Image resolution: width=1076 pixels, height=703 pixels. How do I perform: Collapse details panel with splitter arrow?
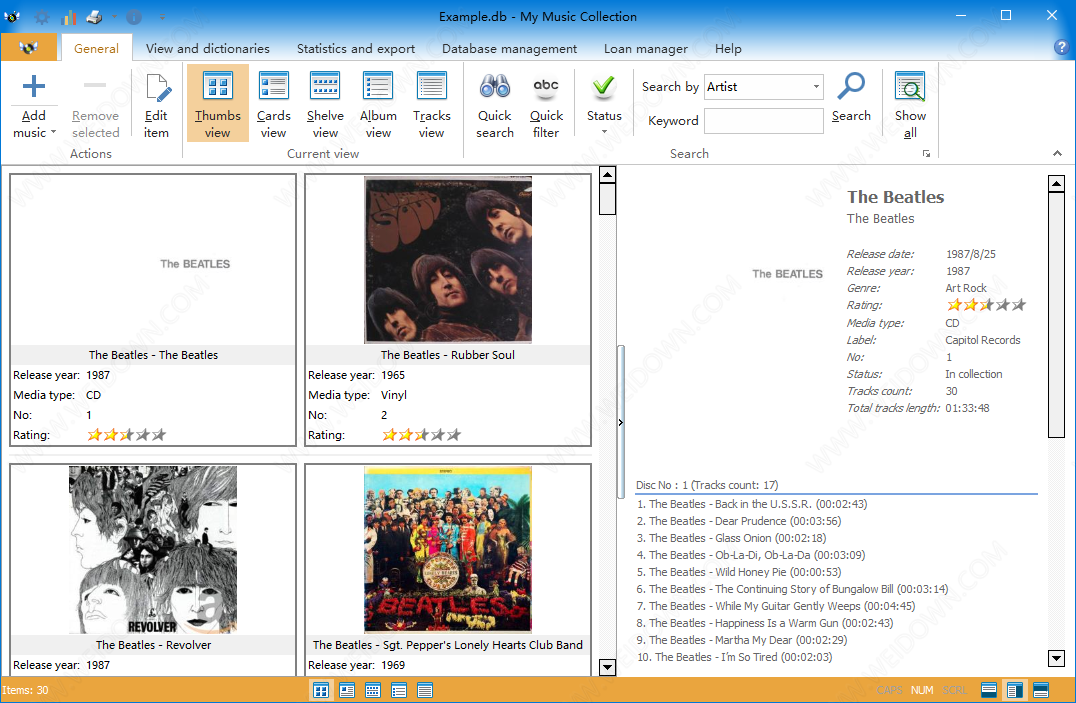pyautogui.click(x=620, y=423)
